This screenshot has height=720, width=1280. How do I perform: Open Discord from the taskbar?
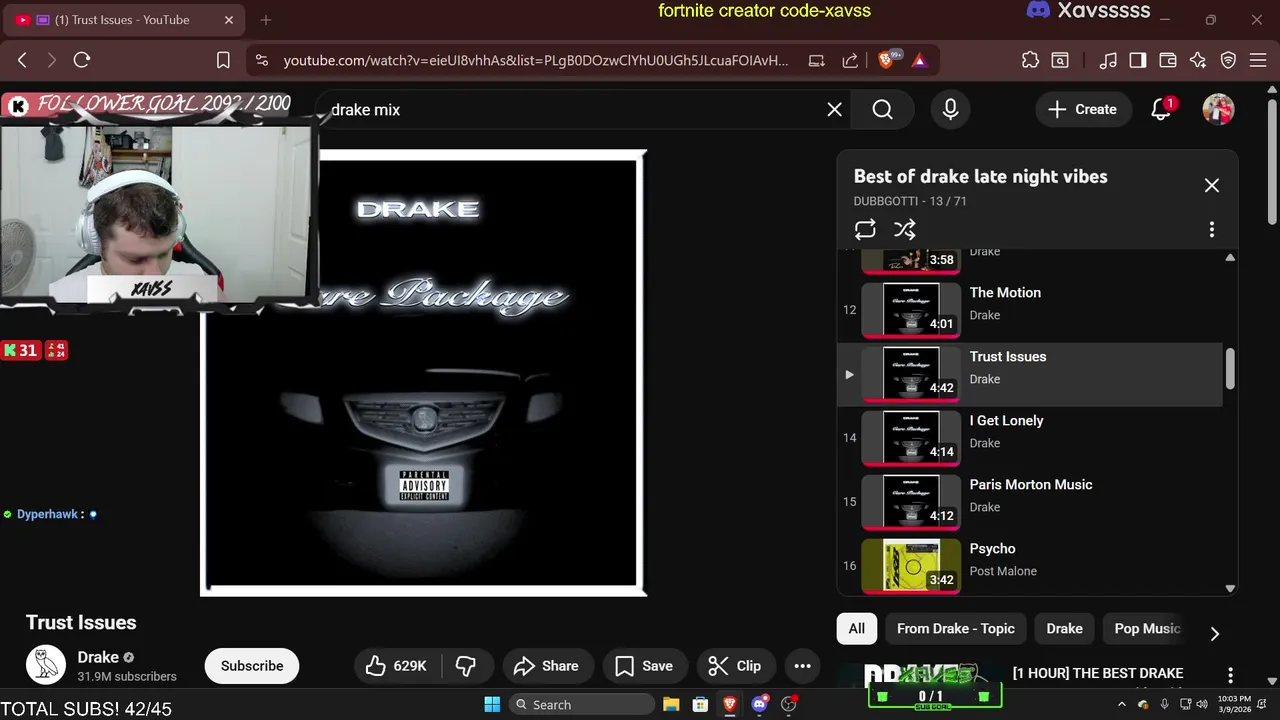point(759,704)
